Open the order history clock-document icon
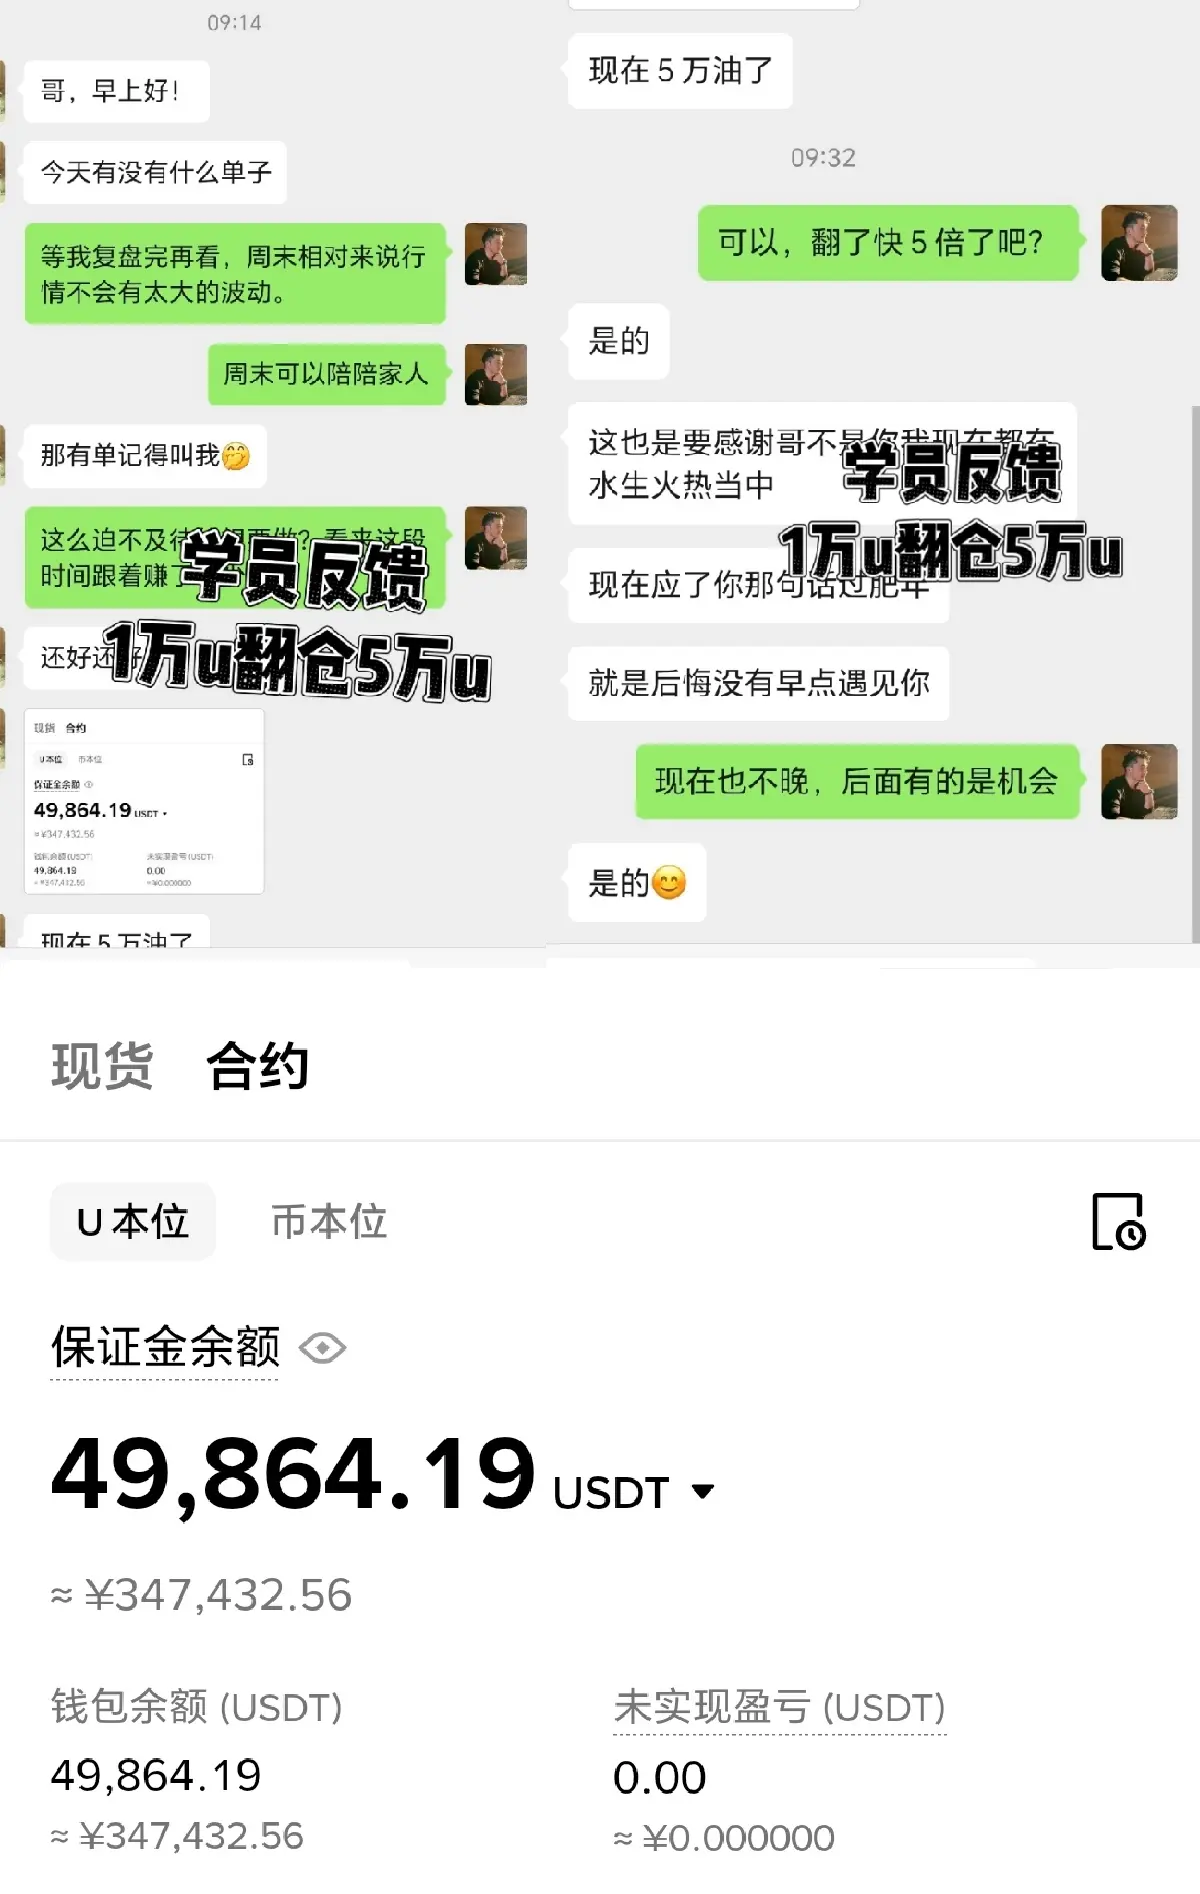The height and width of the screenshot is (1894, 1200). (x=1118, y=1221)
